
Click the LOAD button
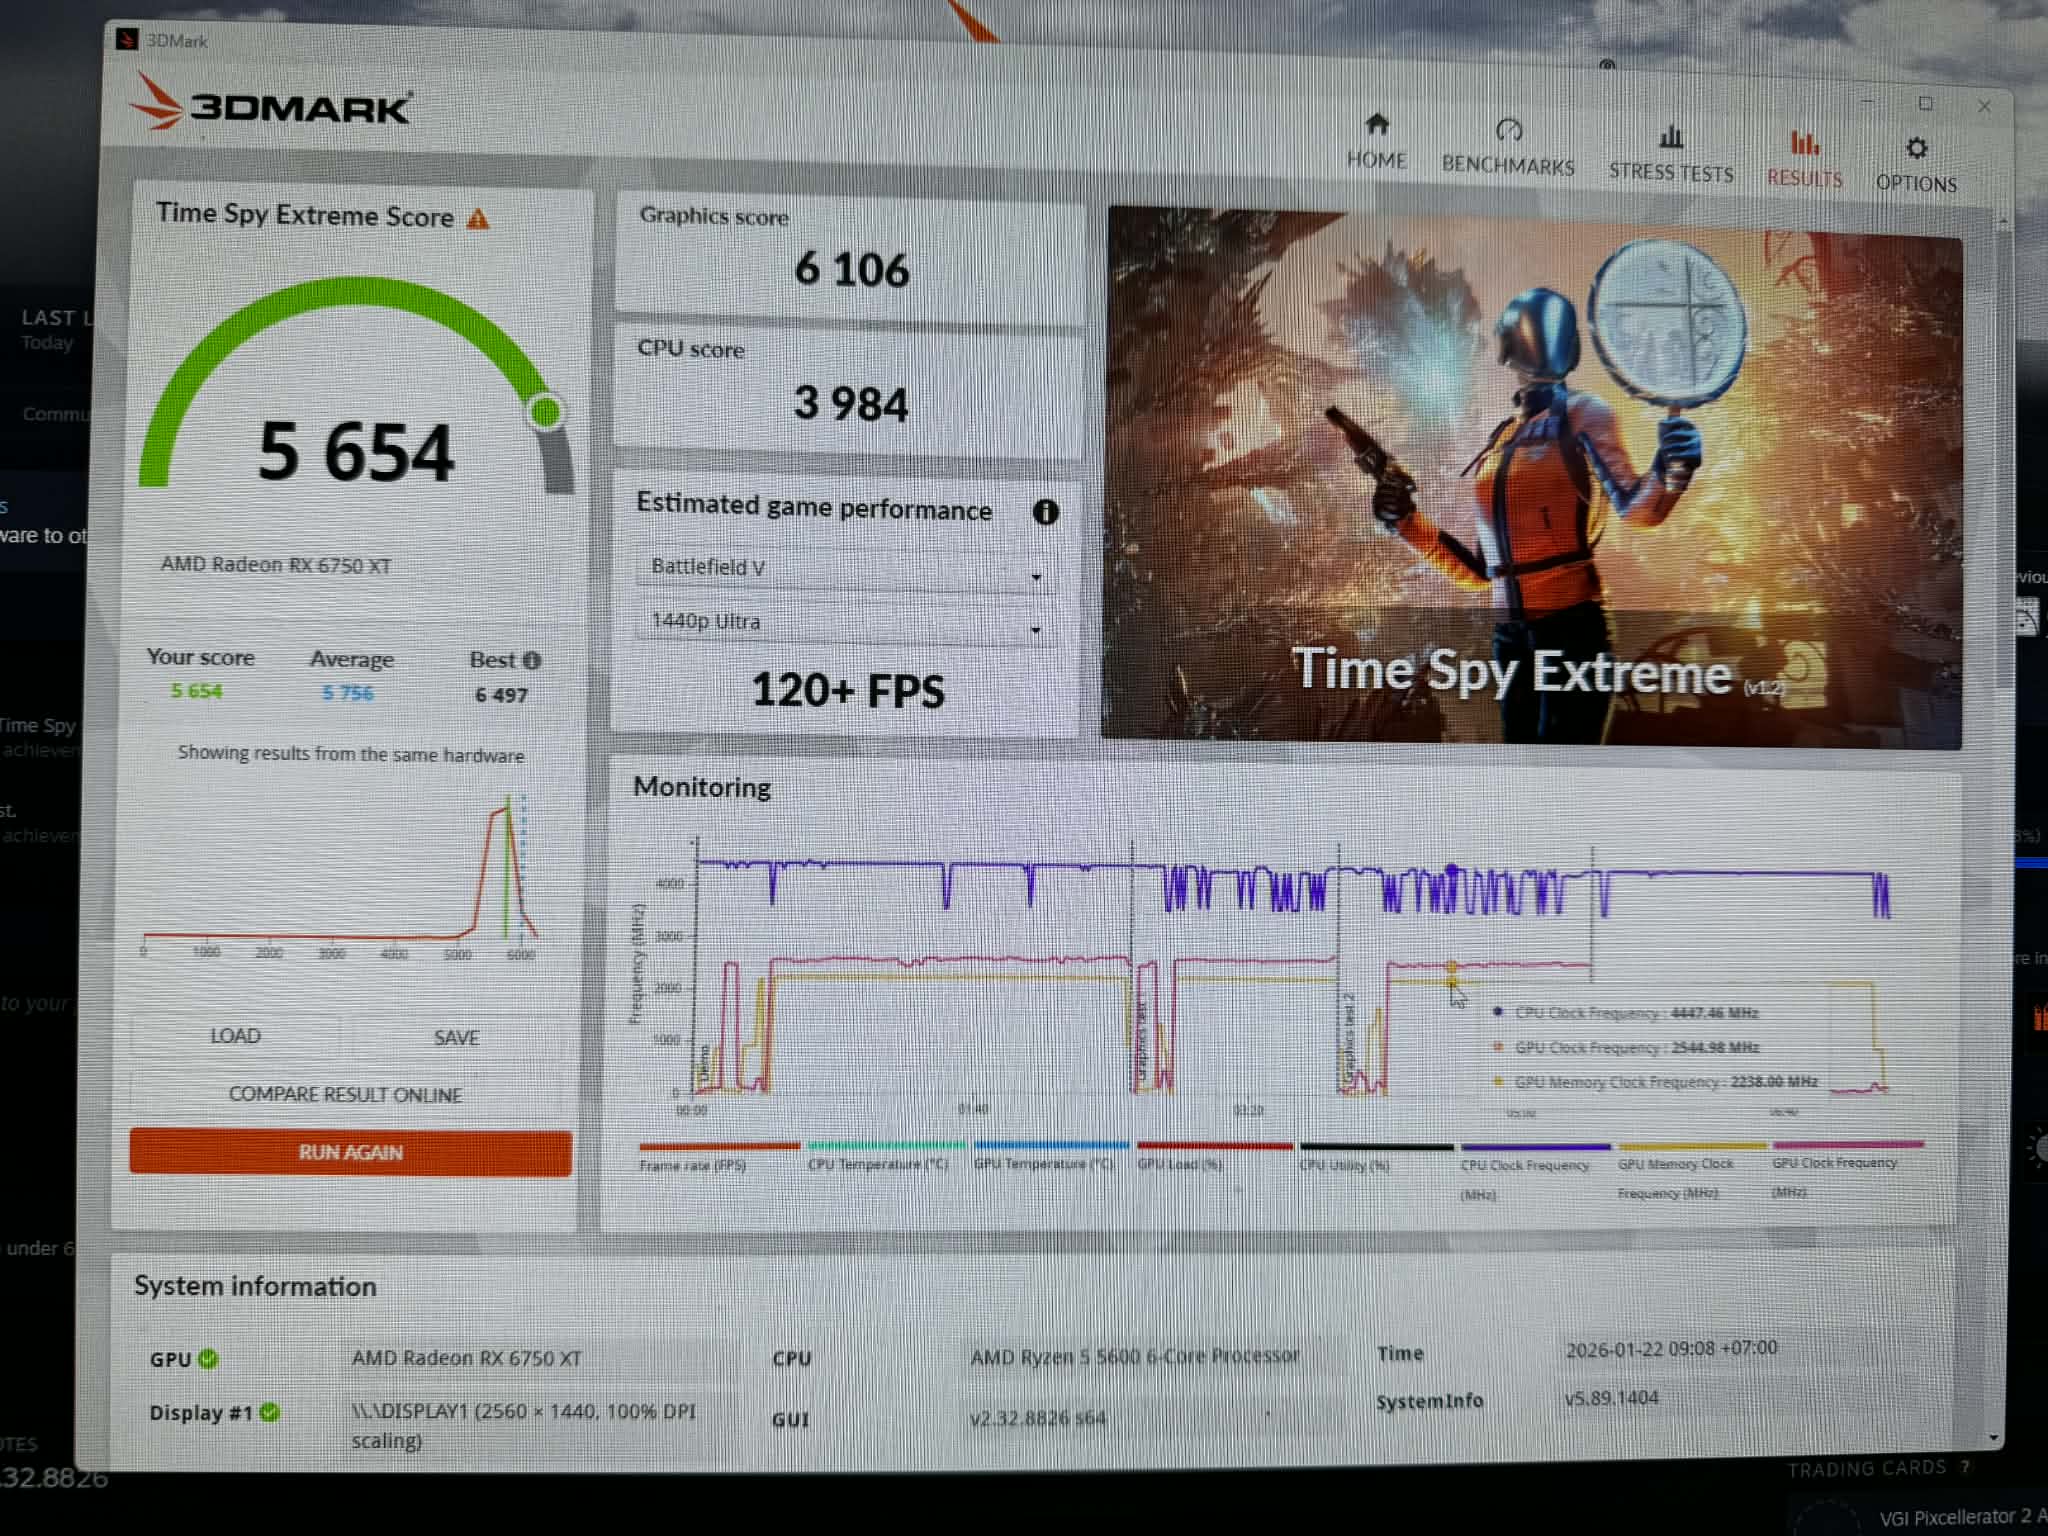[x=236, y=1036]
